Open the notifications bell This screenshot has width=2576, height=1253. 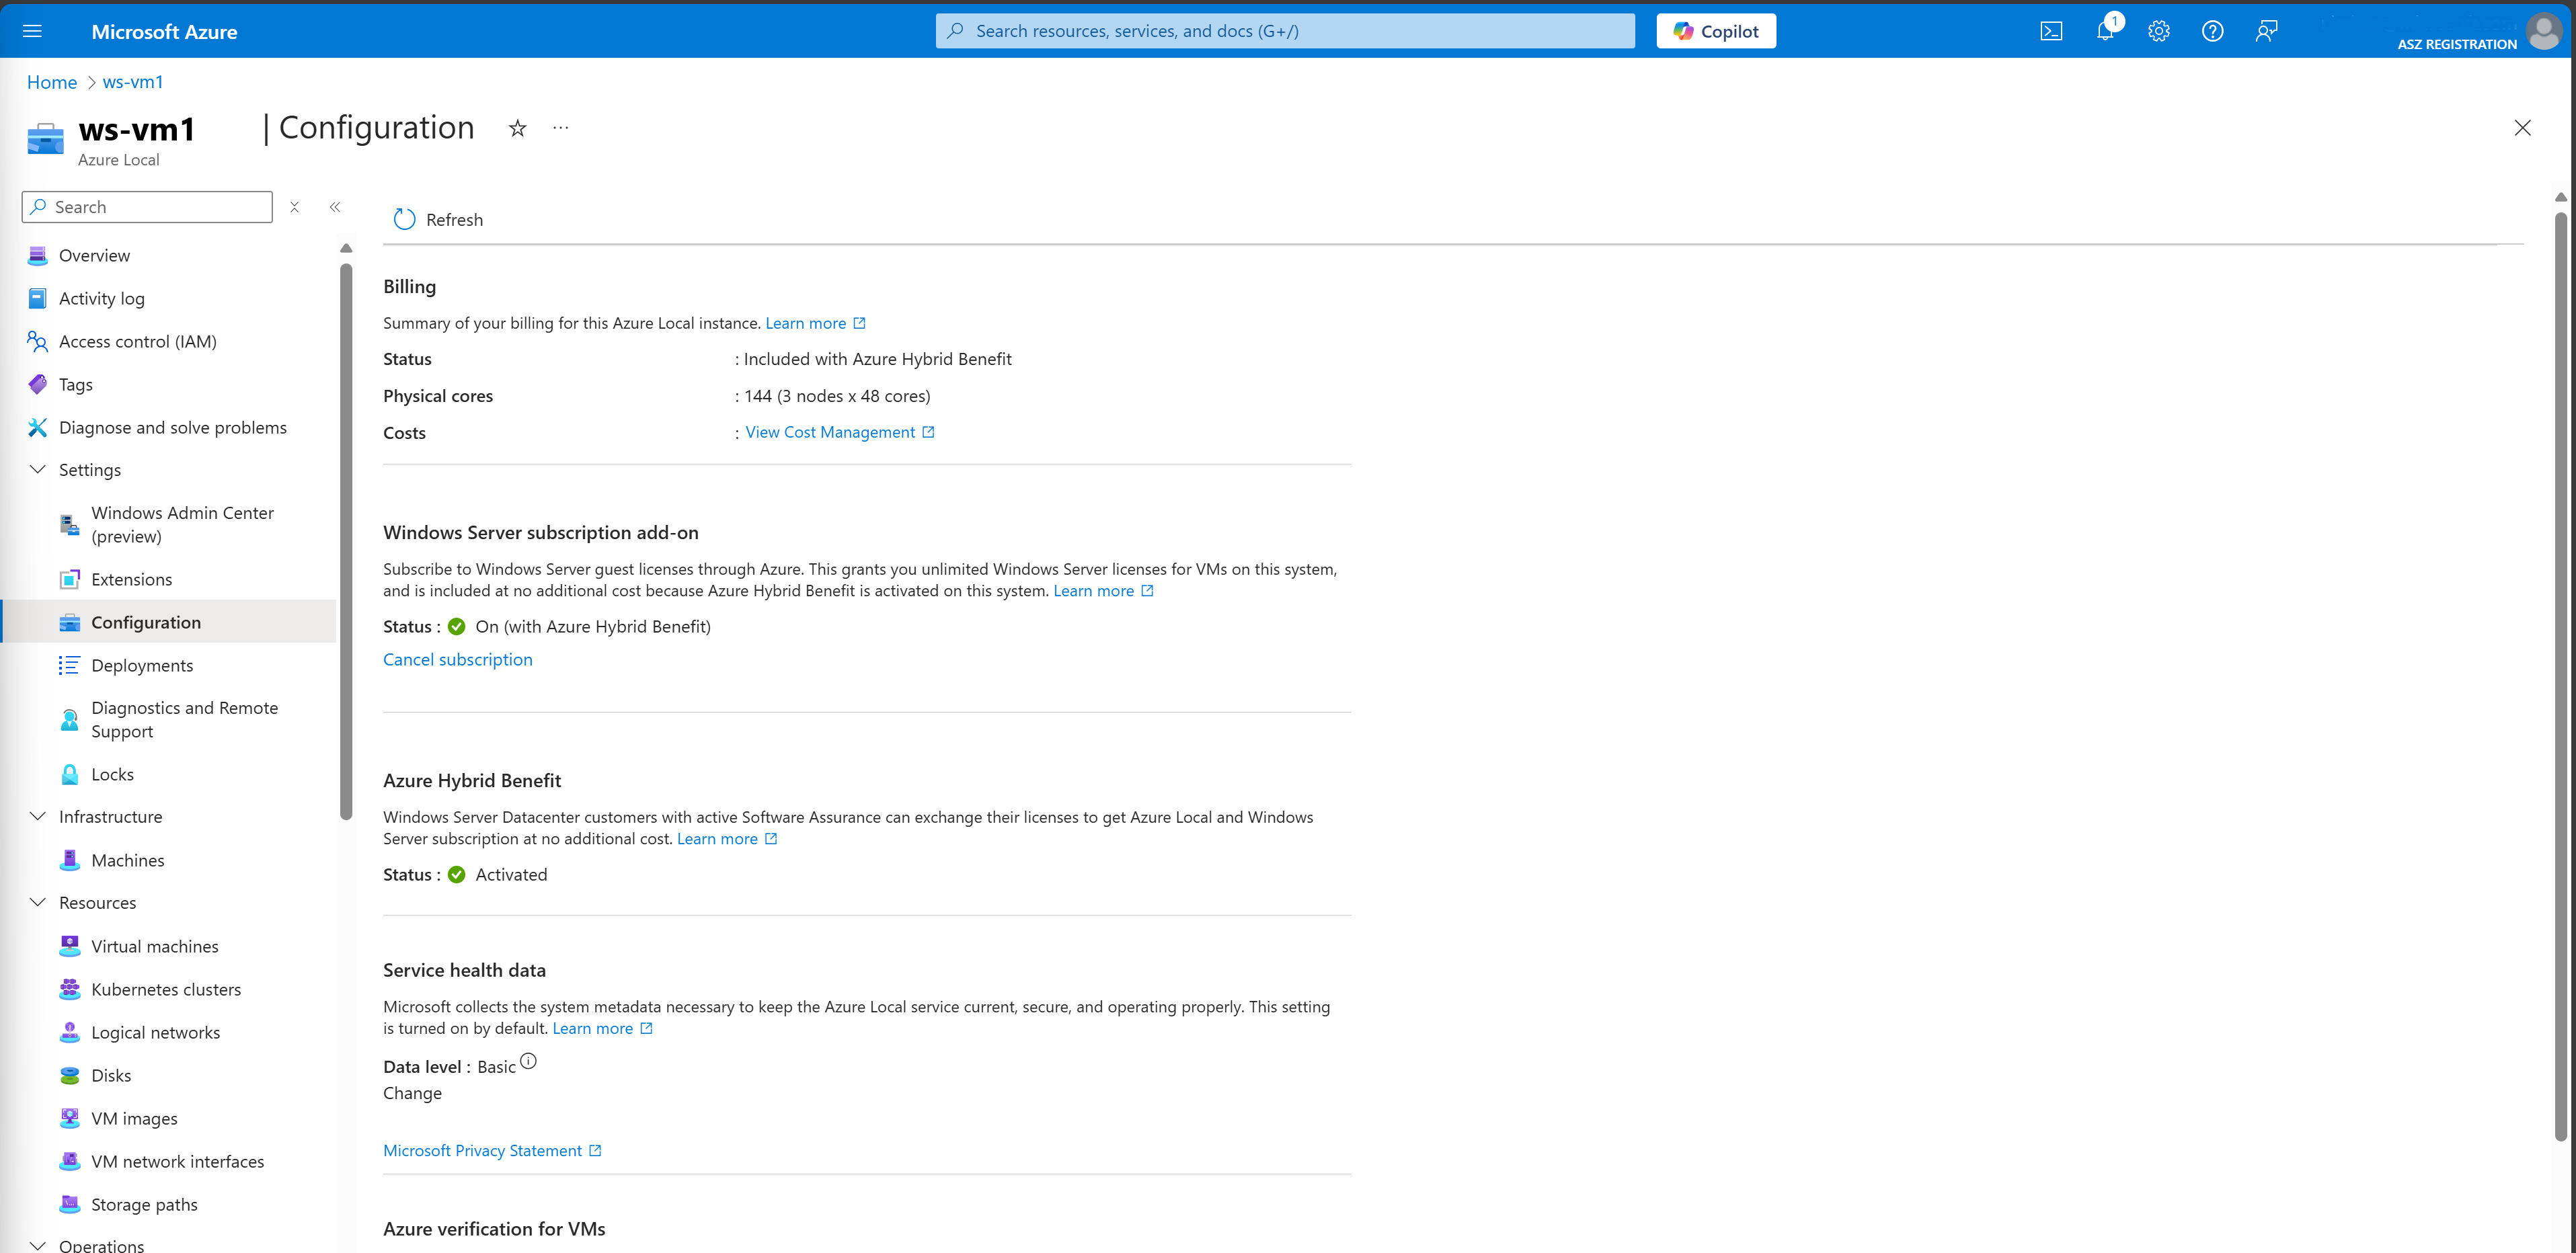[x=2105, y=31]
